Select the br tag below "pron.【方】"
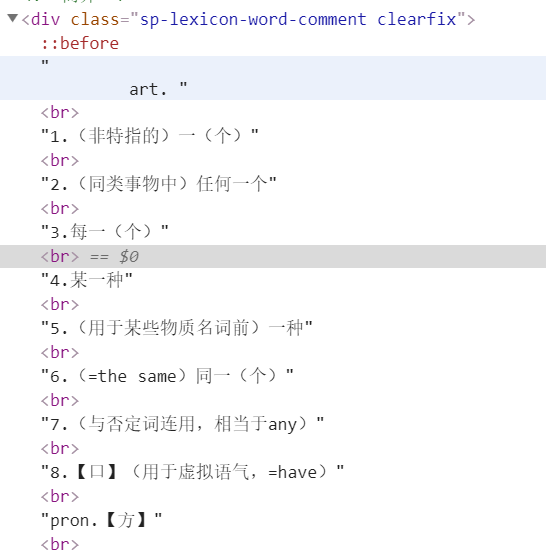 point(60,544)
